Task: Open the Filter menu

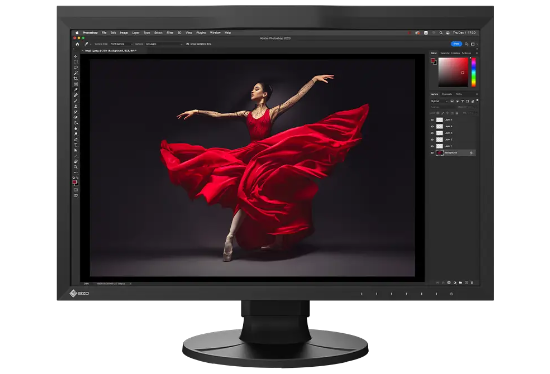Action: point(170,33)
